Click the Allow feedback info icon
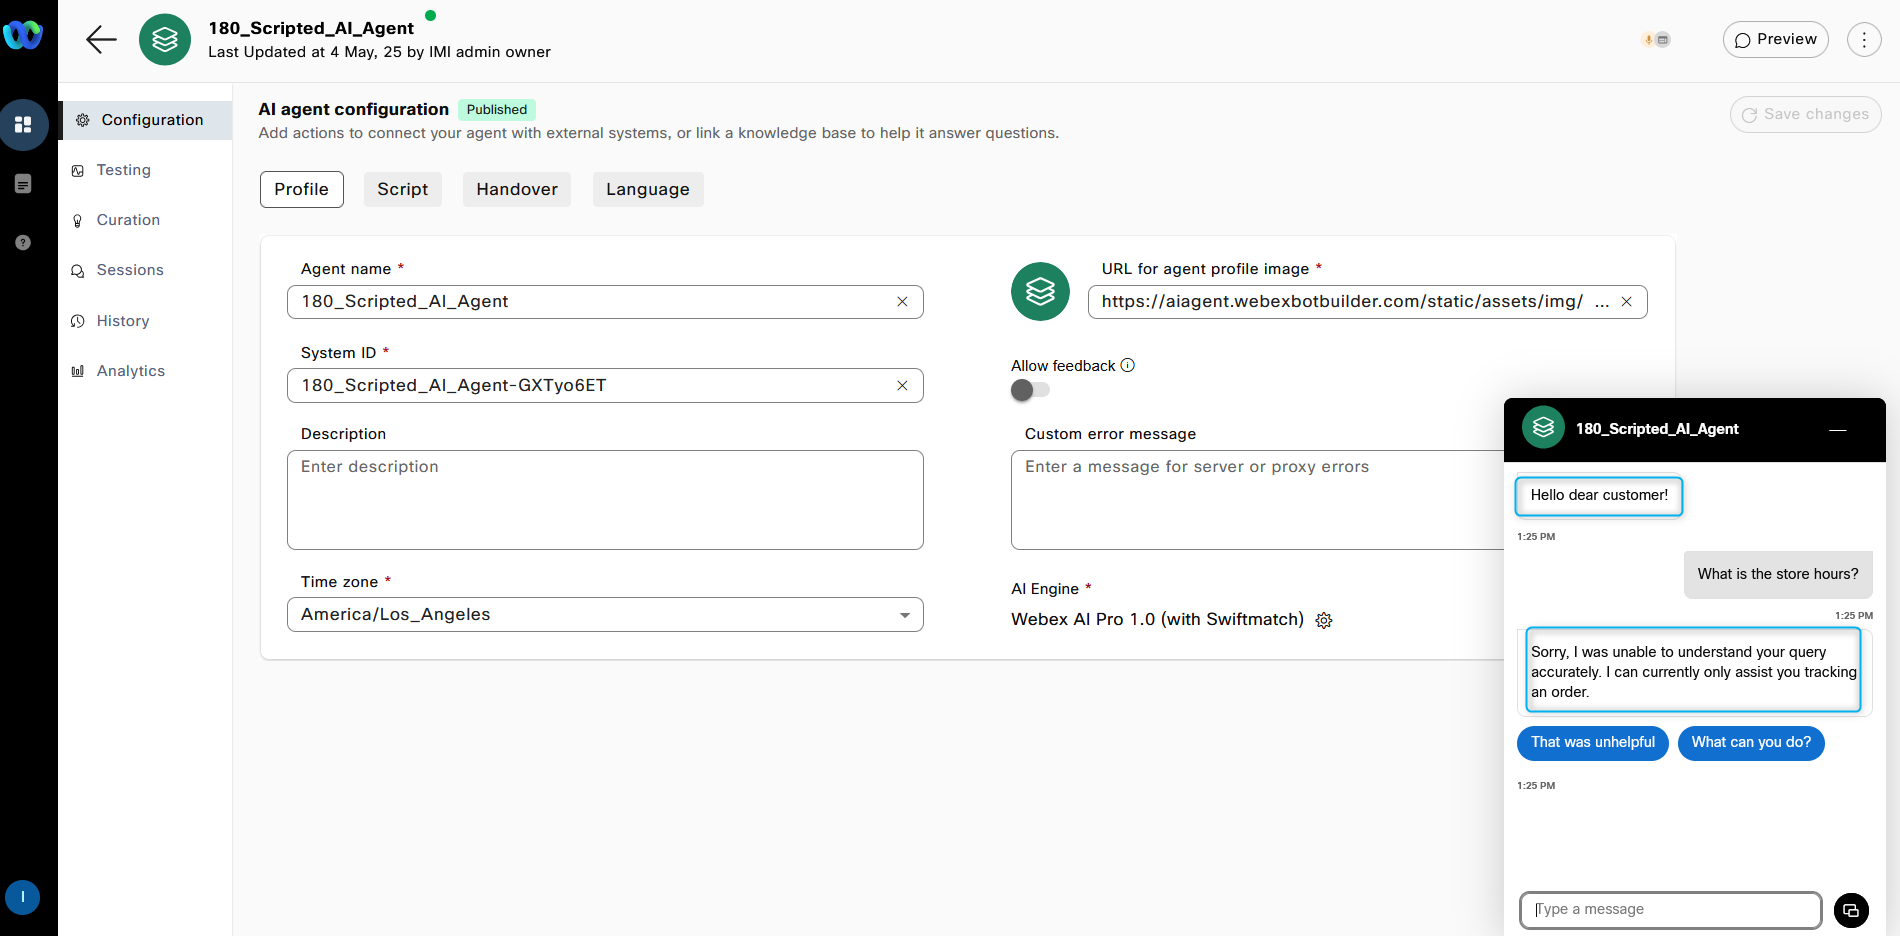This screenshot has height=936, width=1900. [x=1128, y=365]
